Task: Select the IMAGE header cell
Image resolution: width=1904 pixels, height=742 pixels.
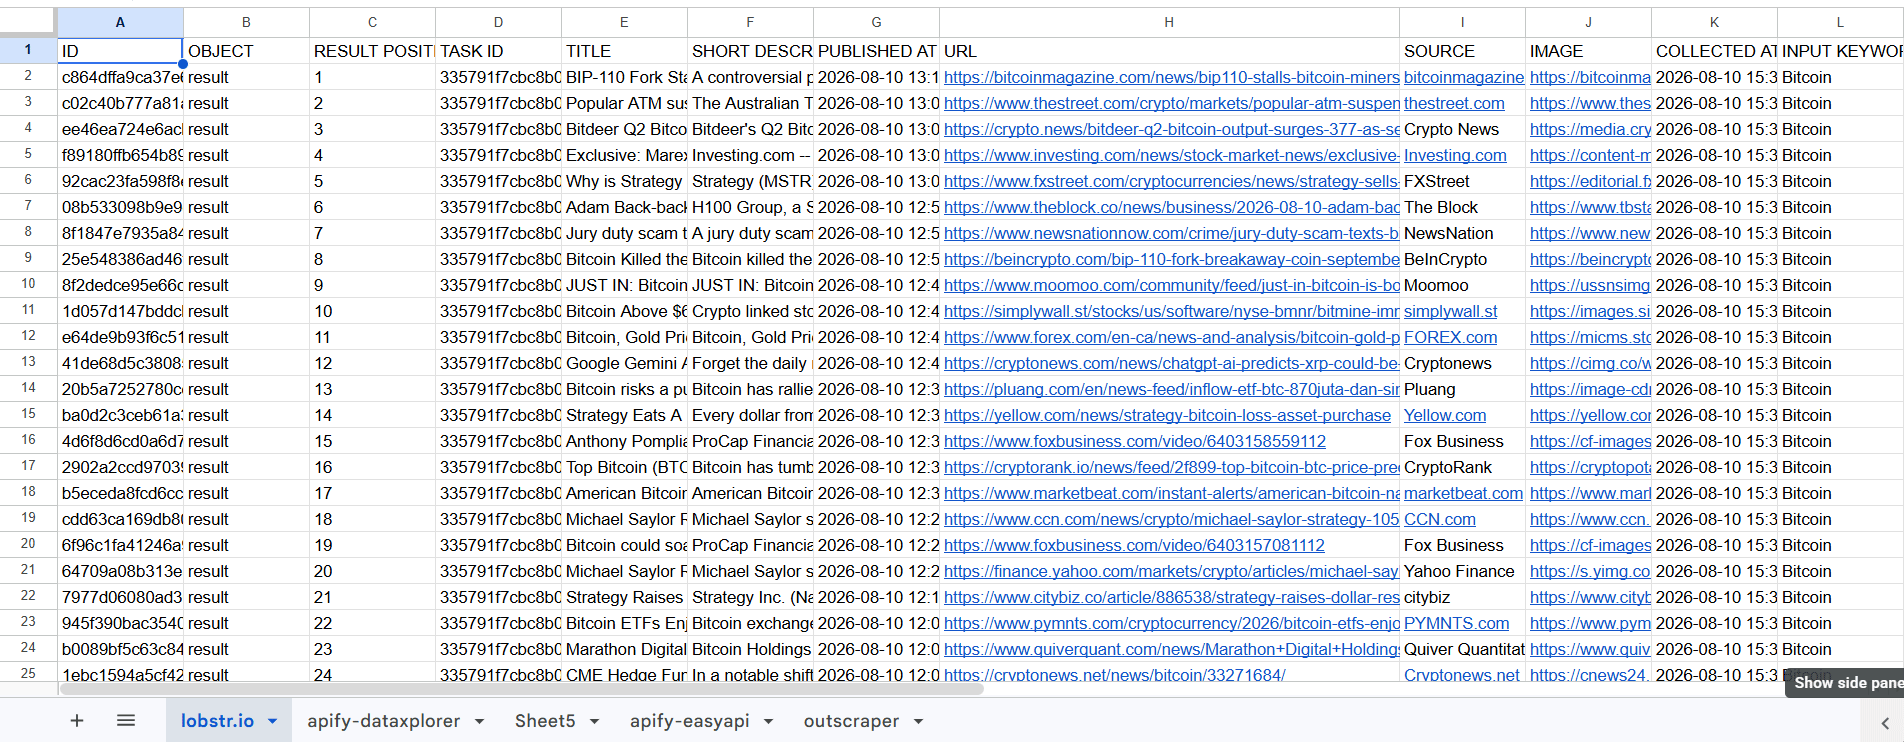Action: (1588, 51)
